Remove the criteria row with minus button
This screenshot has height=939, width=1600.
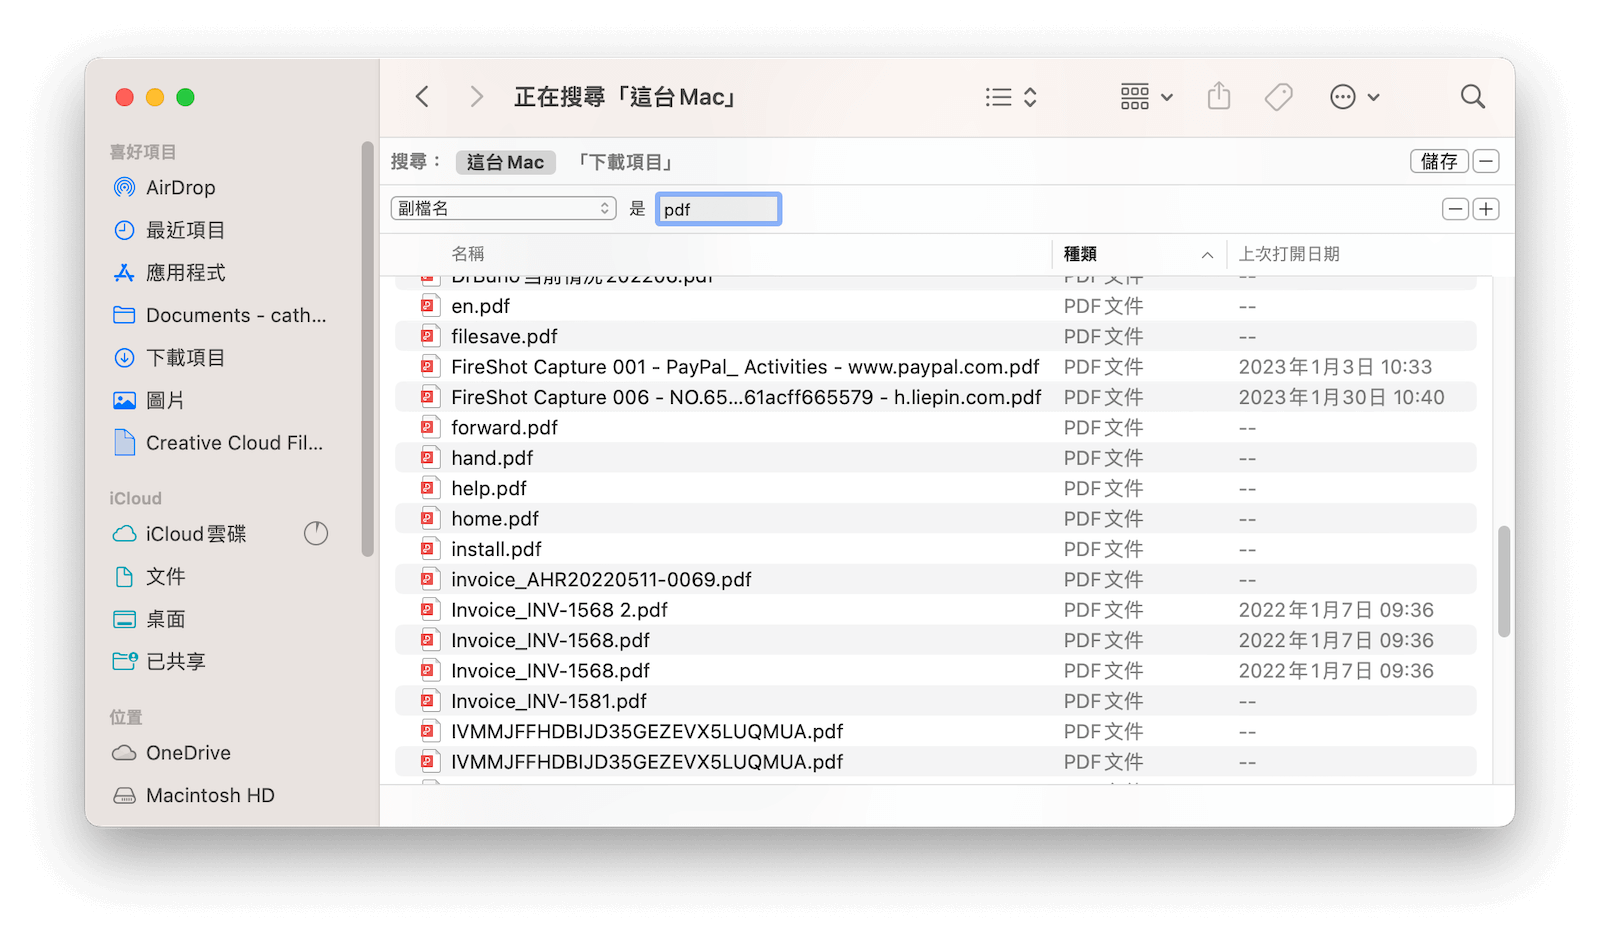click(1455, 209)
